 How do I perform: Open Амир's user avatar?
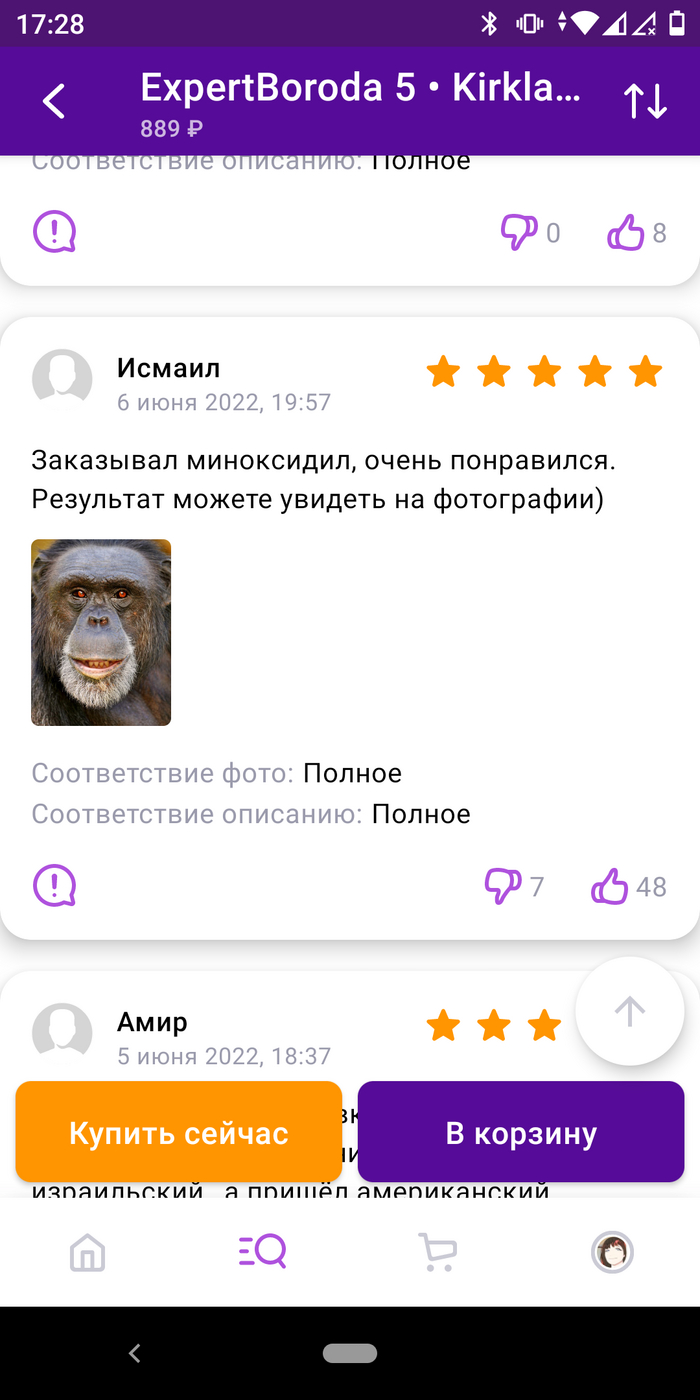tap(62, 1030)
